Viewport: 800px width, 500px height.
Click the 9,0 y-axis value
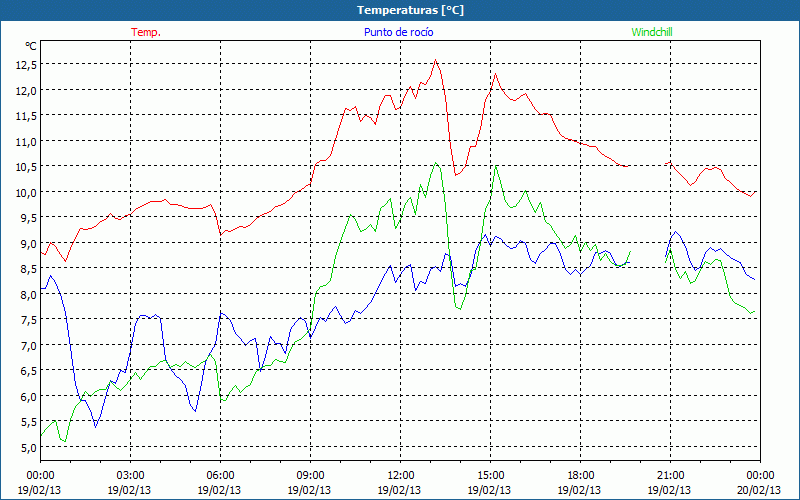click(29, 243)
